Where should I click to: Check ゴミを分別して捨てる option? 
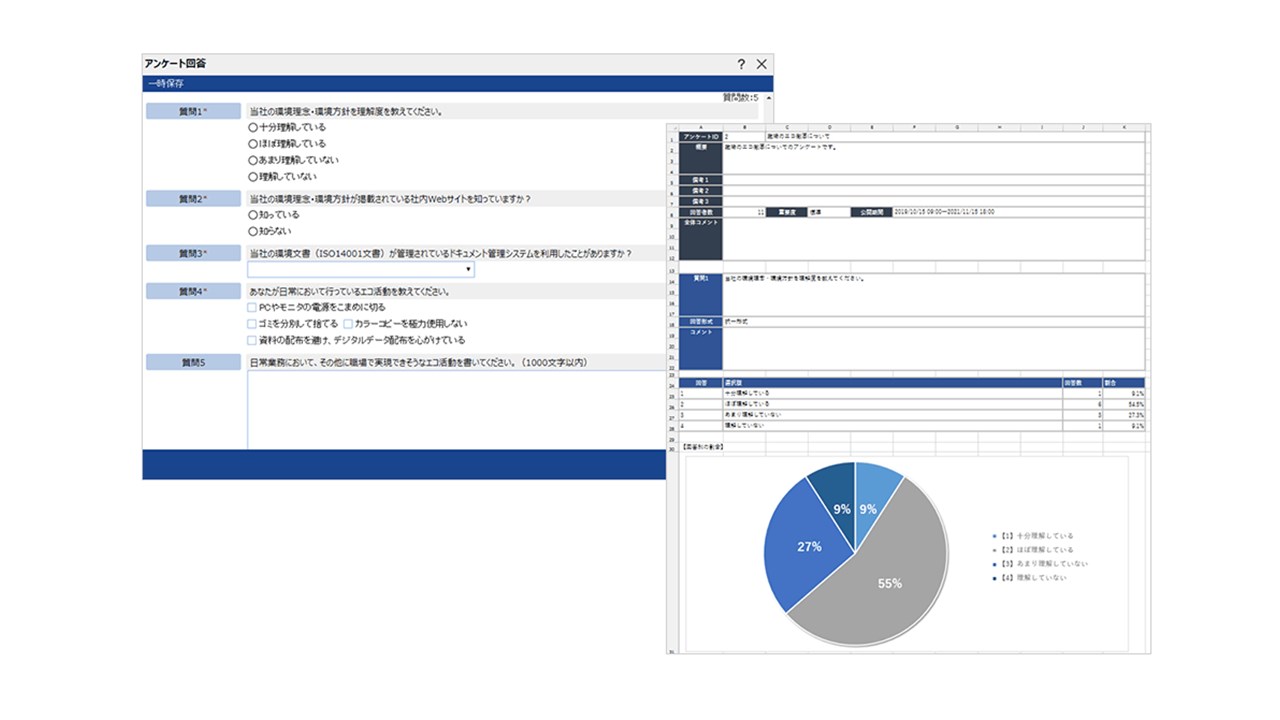point(252,324)
